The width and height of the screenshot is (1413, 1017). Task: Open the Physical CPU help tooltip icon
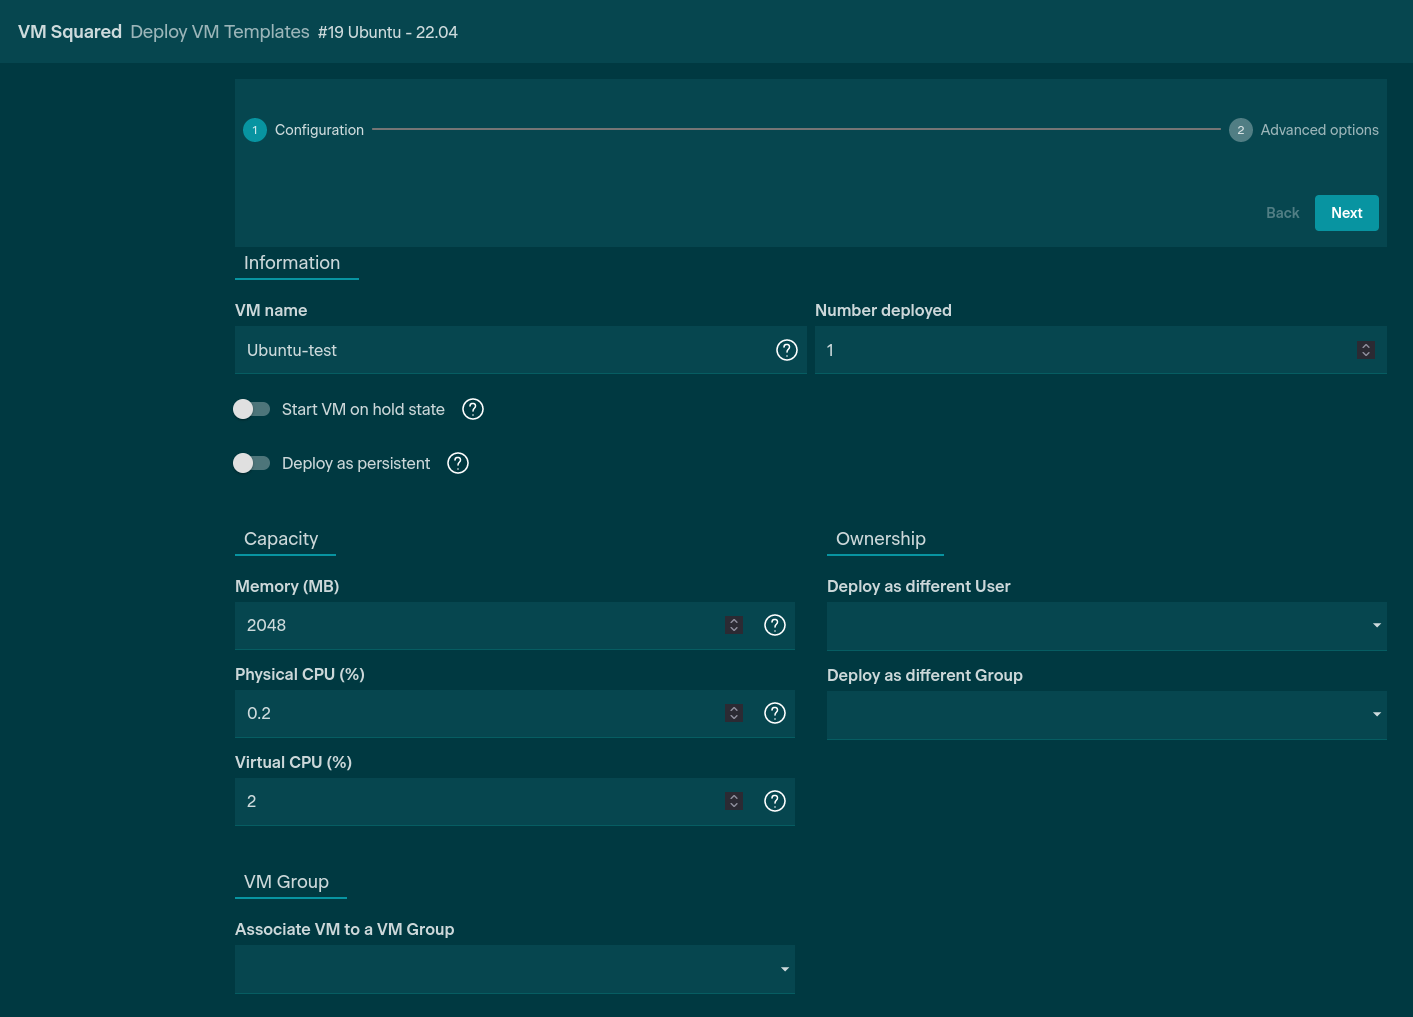(x=775, y=713)
